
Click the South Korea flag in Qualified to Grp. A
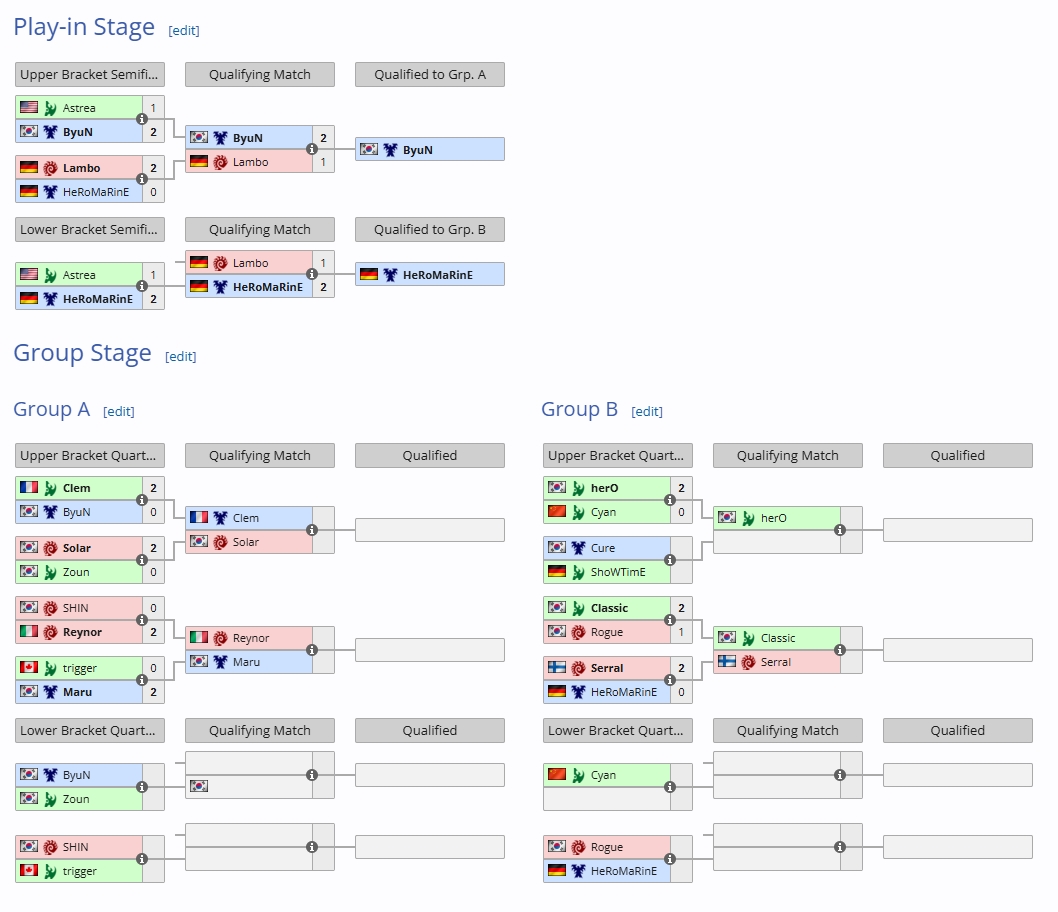click(369, 150)
